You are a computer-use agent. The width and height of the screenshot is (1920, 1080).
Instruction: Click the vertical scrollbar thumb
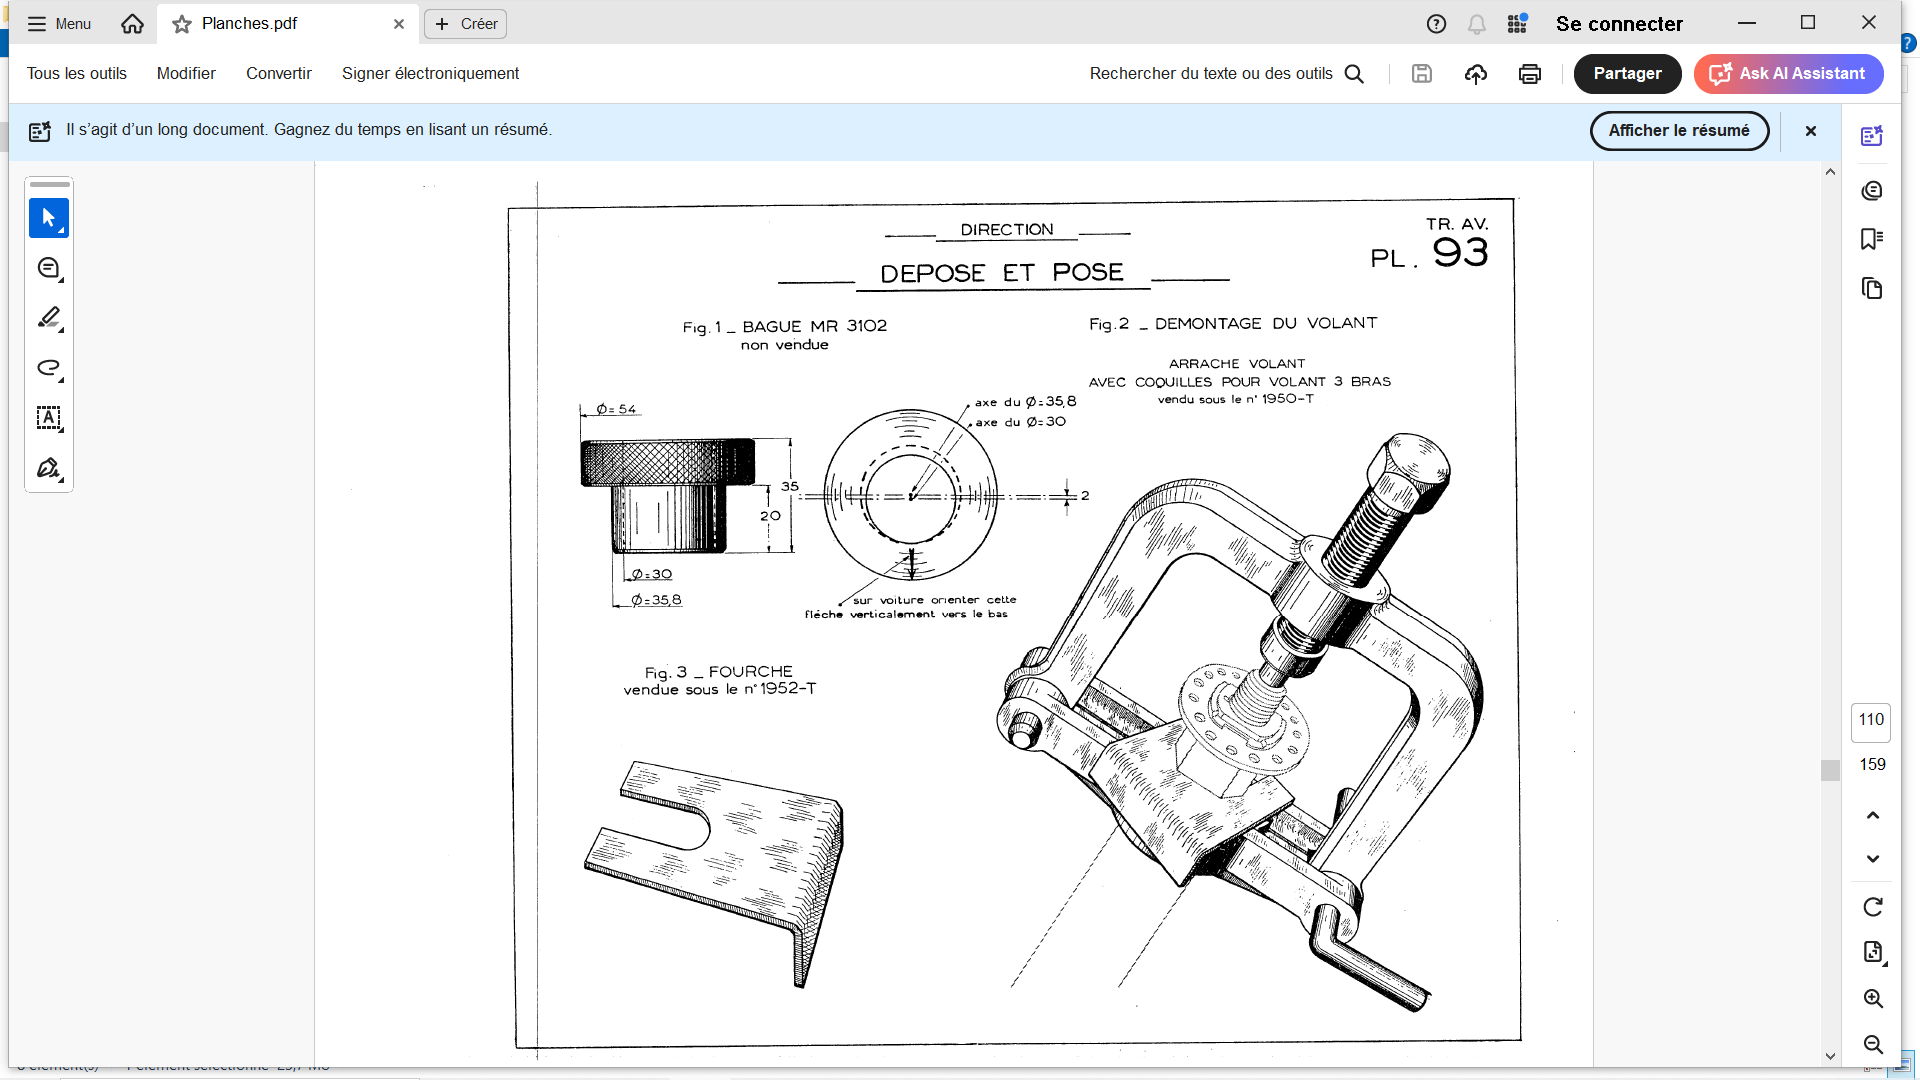tap(1830, 770)
